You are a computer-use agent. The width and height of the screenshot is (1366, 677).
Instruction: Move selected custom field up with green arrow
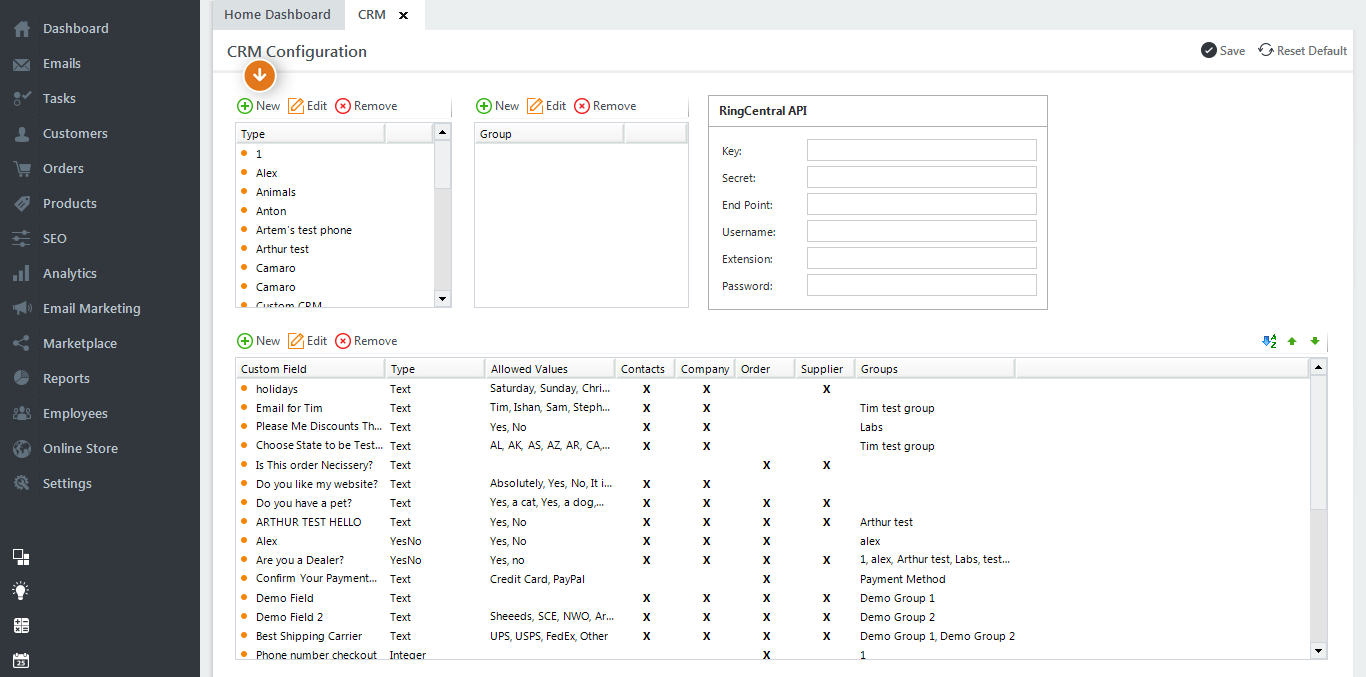coord(1292,341)
